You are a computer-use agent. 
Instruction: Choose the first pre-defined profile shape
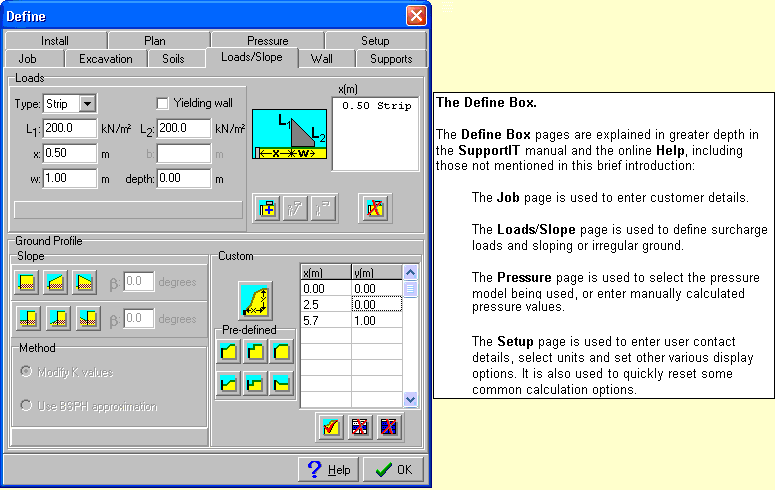pos(228,351)
